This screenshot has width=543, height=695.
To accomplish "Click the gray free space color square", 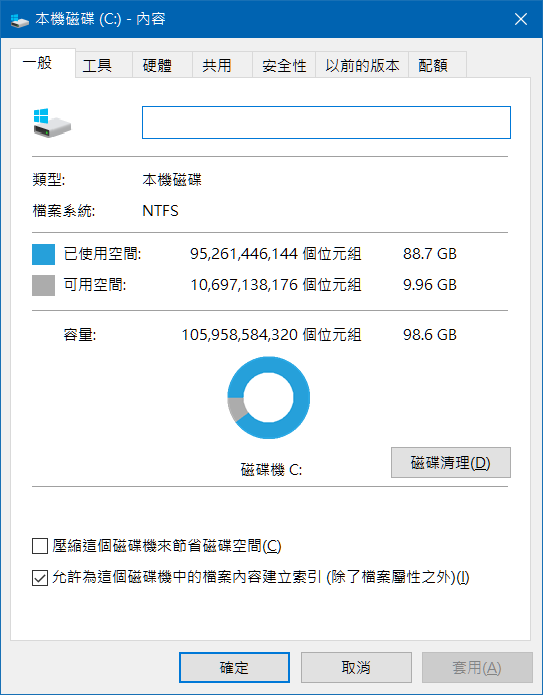I will pos(43,285).
